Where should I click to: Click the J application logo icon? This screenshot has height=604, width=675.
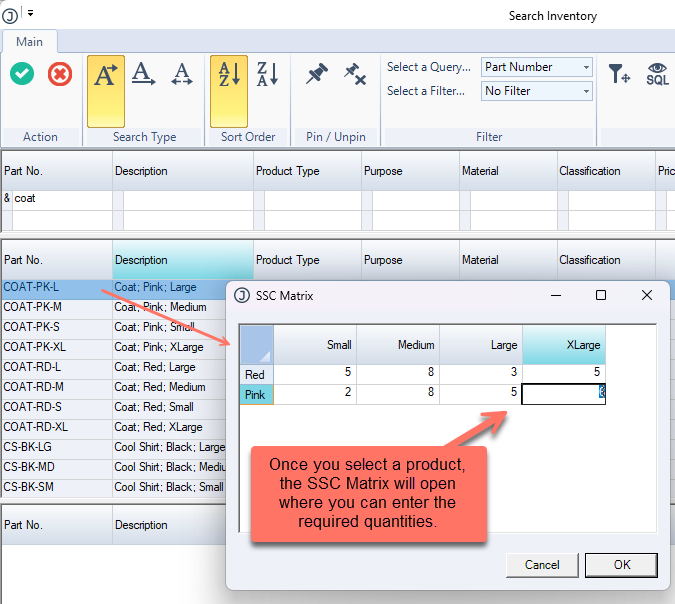pos(10,16)
